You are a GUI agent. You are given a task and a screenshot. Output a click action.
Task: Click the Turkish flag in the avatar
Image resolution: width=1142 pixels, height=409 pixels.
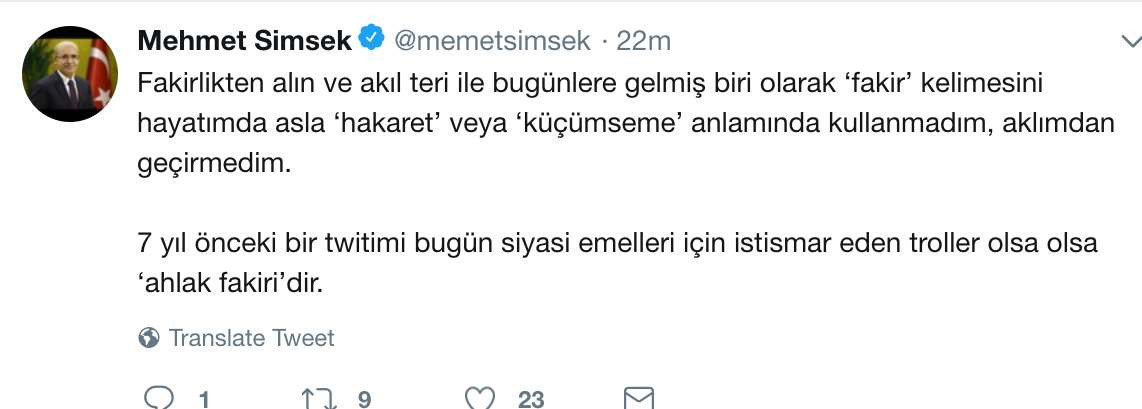pos(101,74)
